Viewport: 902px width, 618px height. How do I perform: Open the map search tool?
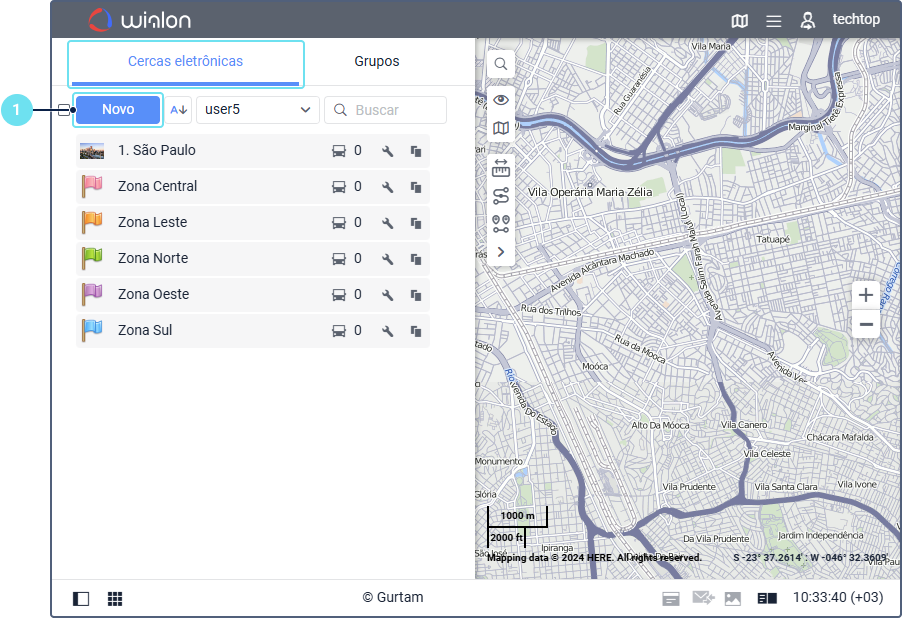(x=501, y=64)
